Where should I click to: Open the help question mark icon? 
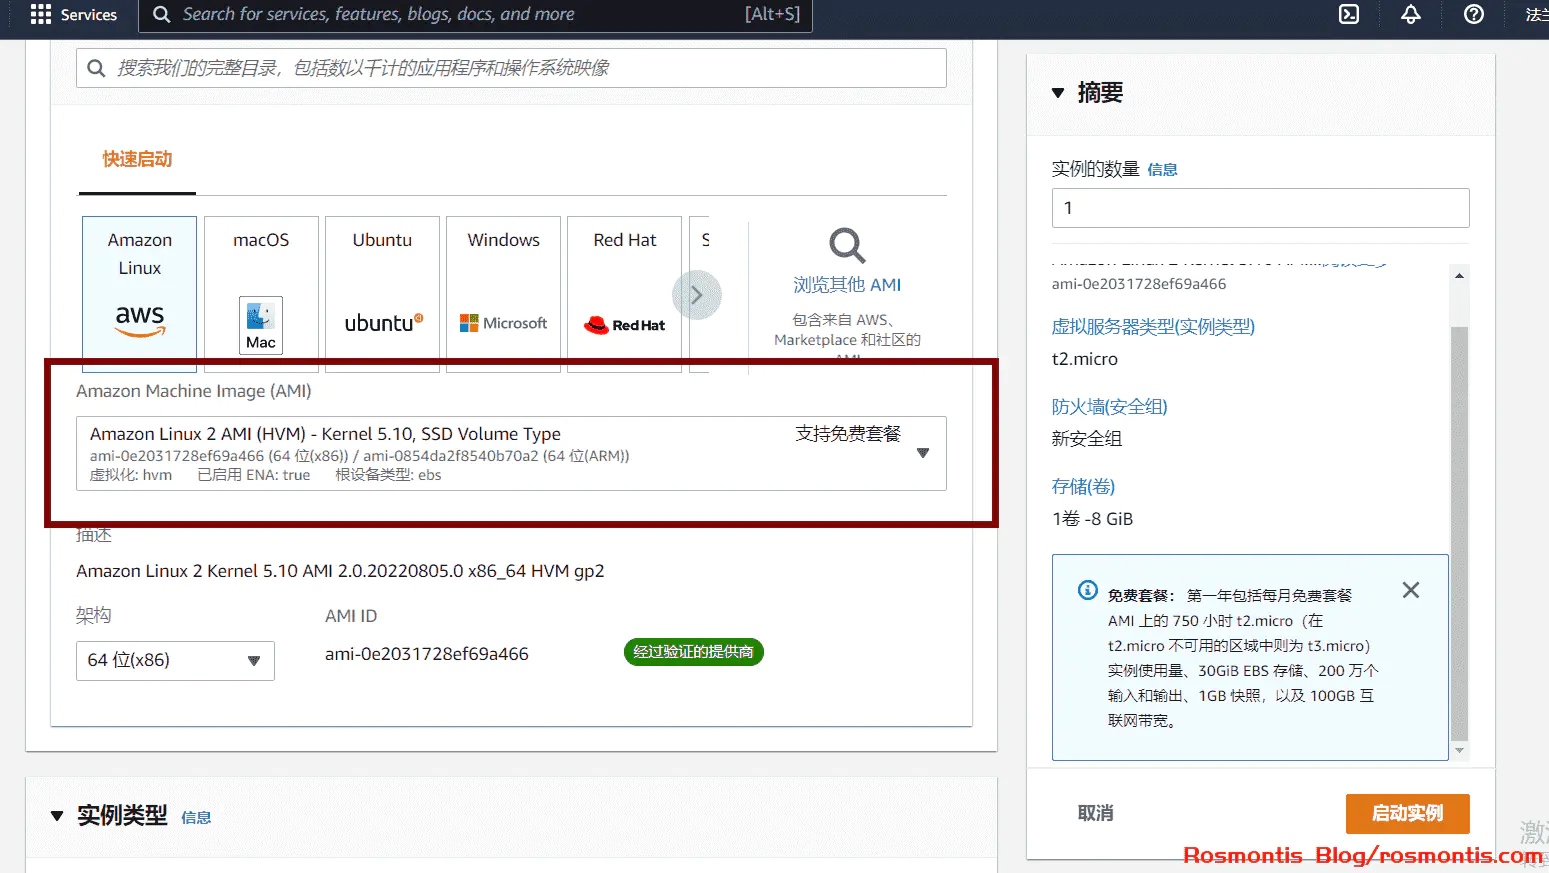1474,14
